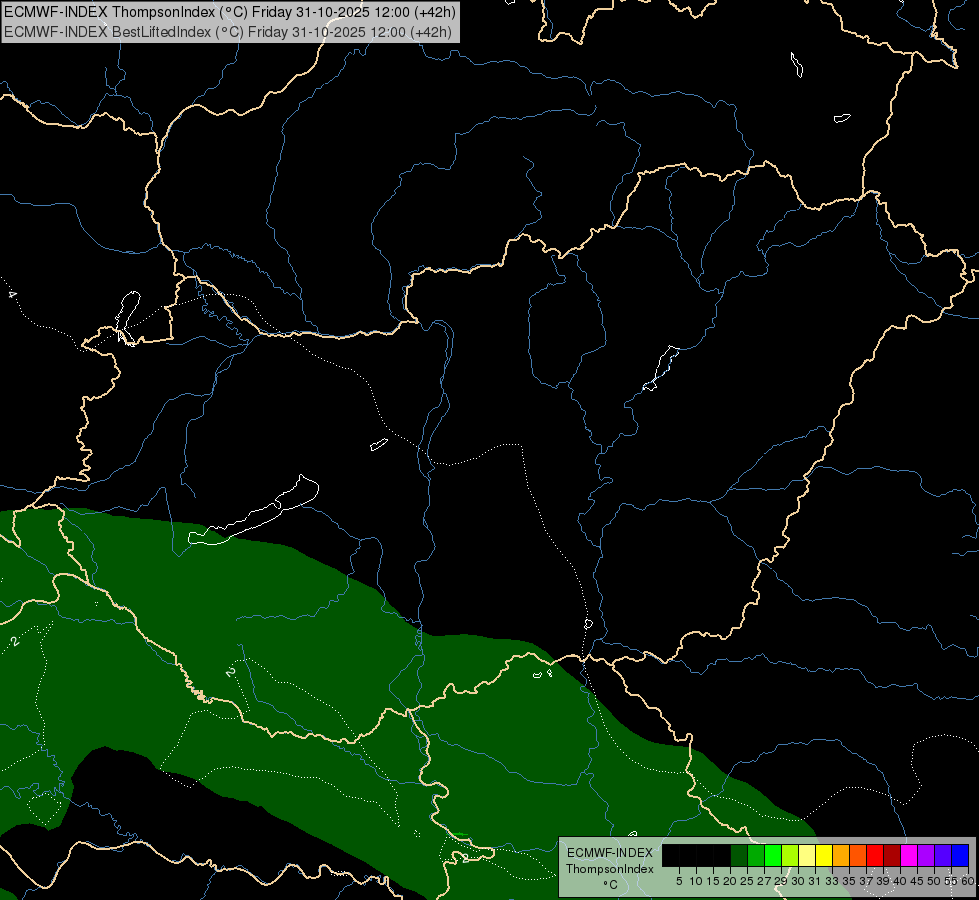Select the yellow-green 29-30 legend swatch
979x900 pixels.
click(790, 856)
